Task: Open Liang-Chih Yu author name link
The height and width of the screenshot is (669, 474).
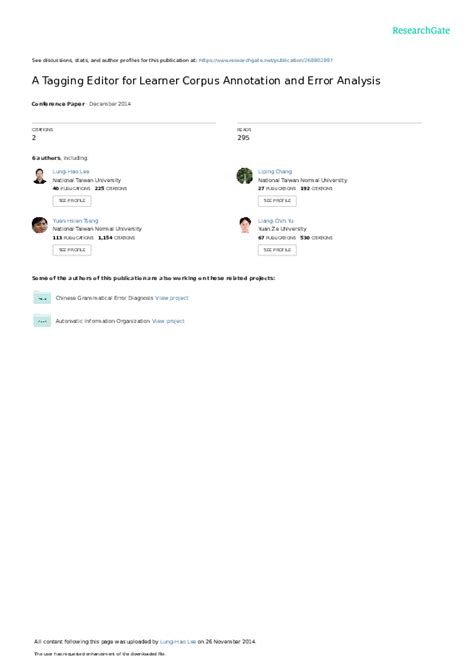Action: click(x=276, y=221)
